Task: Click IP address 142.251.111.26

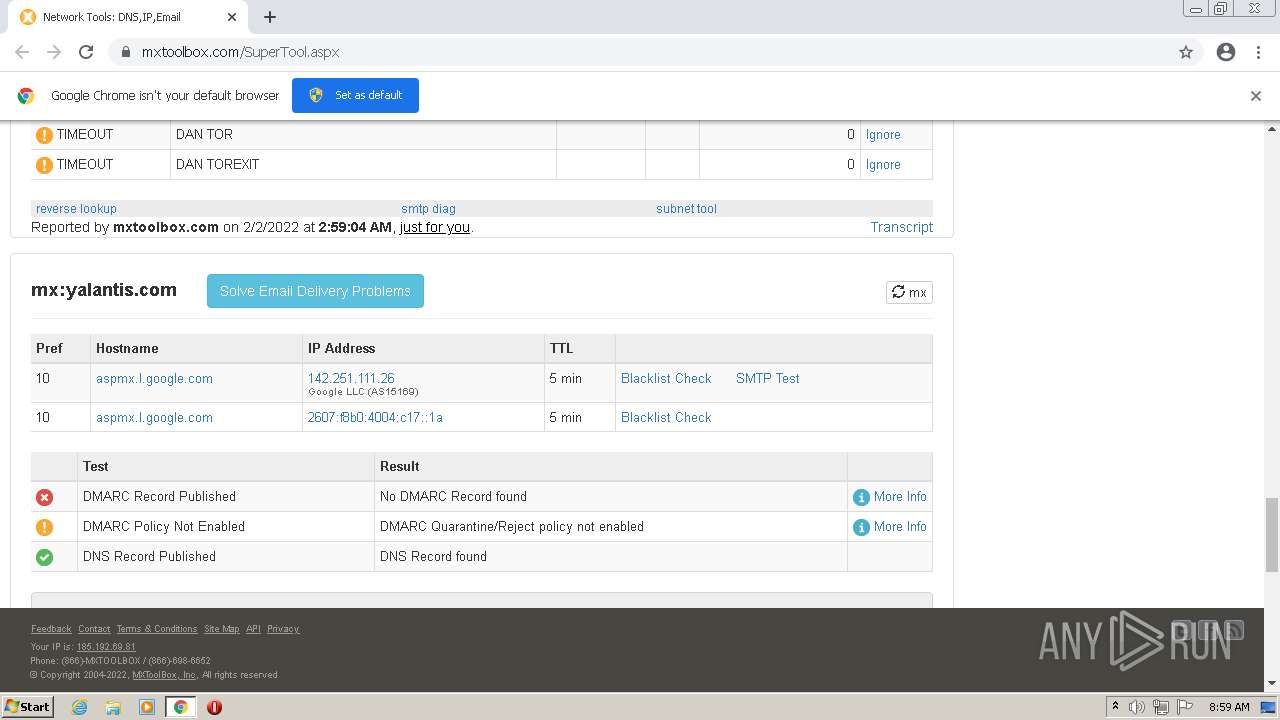Action: click(x=351, y=379)
